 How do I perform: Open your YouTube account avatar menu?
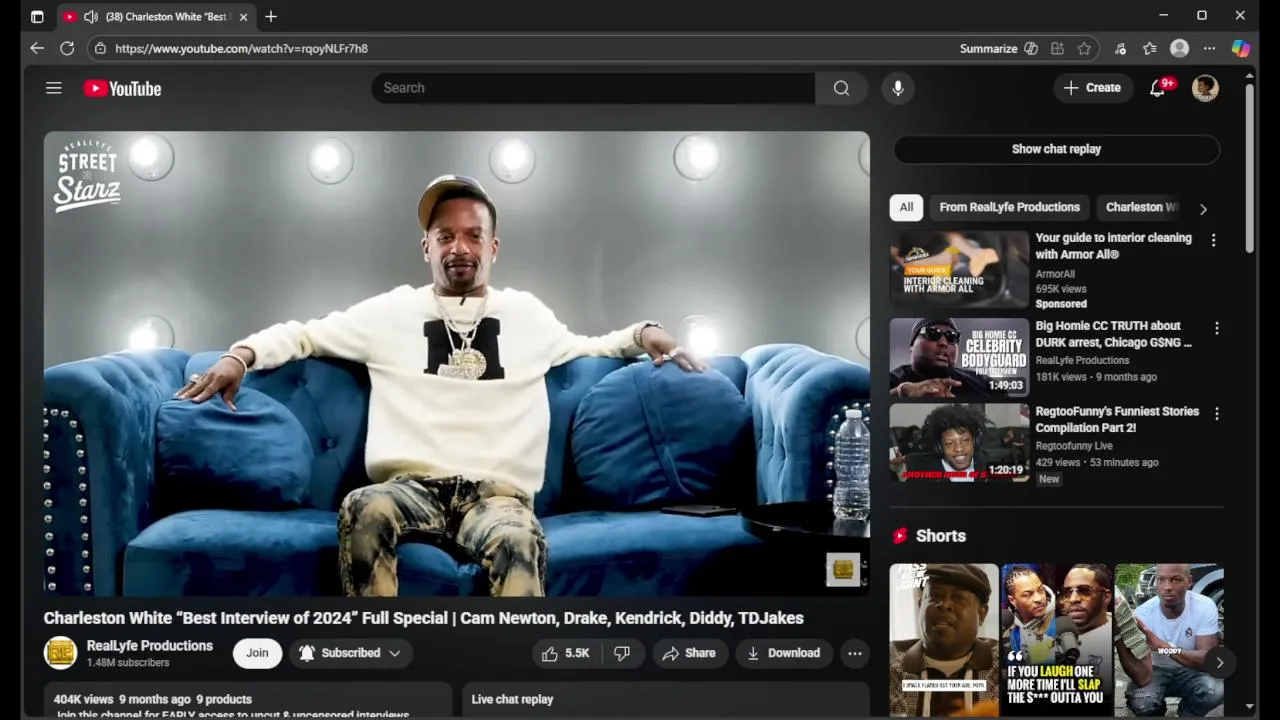[x=1205, y=88]
